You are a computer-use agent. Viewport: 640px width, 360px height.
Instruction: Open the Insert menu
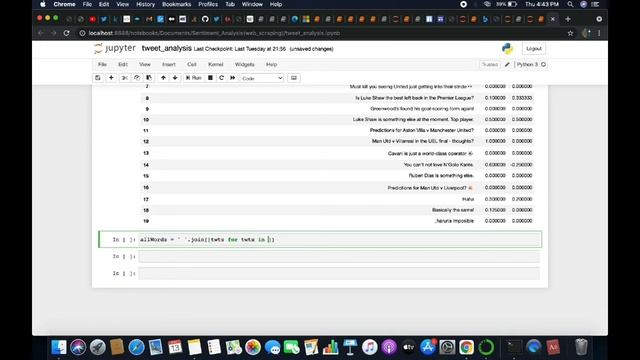coord(169,64)
